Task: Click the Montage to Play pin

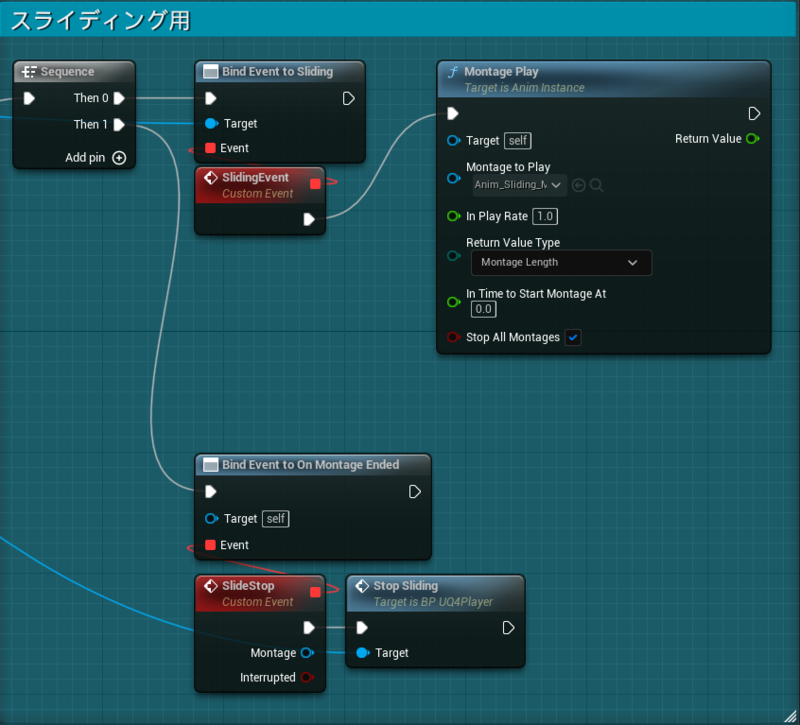Action: [x=454, y=178]
